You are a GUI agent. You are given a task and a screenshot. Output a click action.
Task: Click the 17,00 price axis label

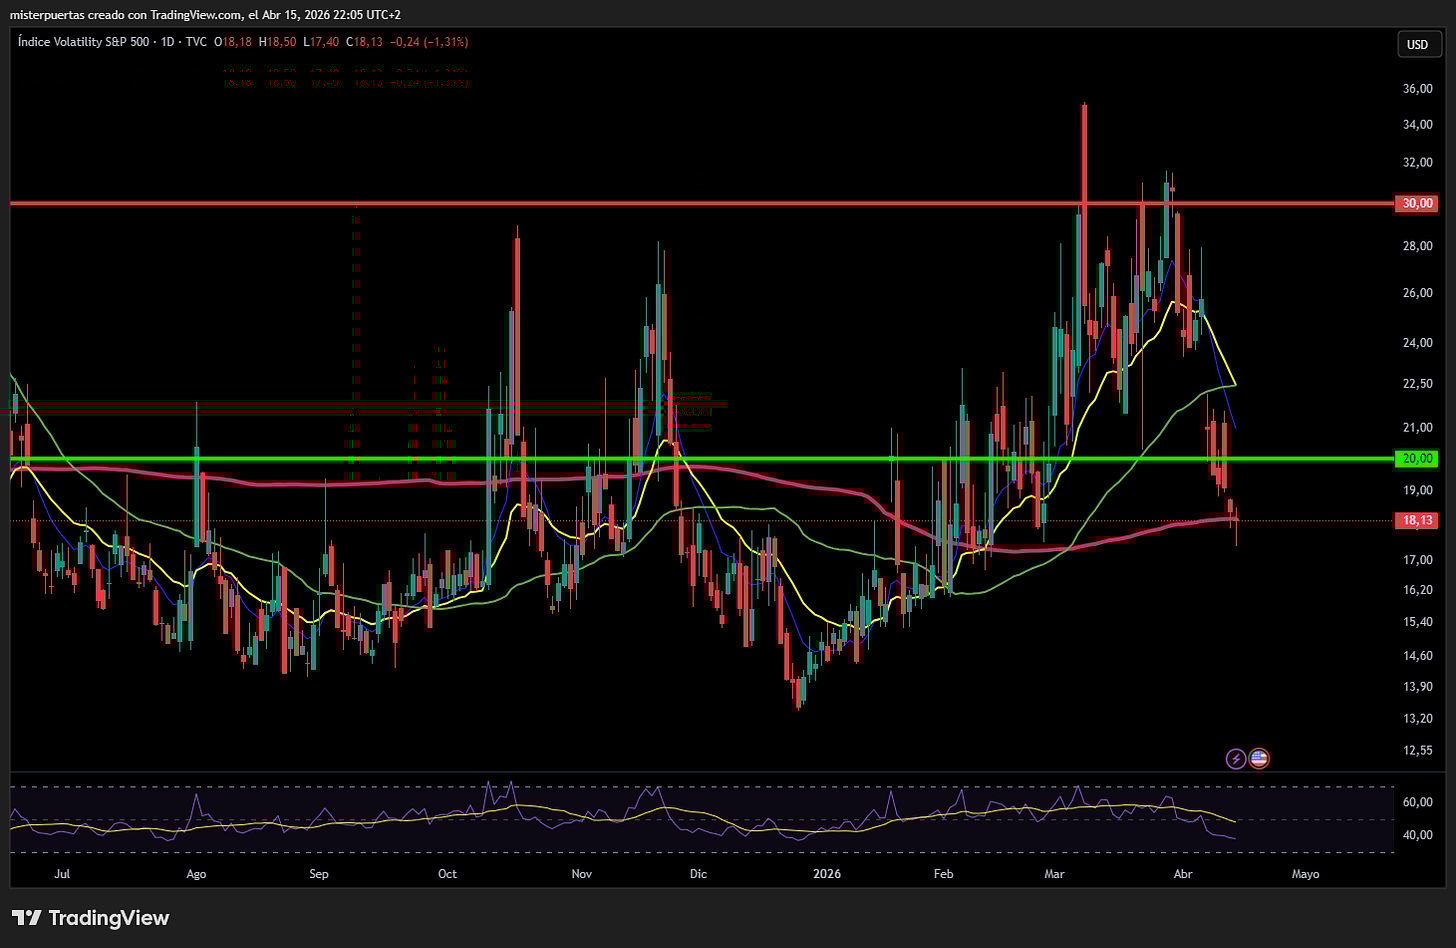click(x=1417, y=560)
